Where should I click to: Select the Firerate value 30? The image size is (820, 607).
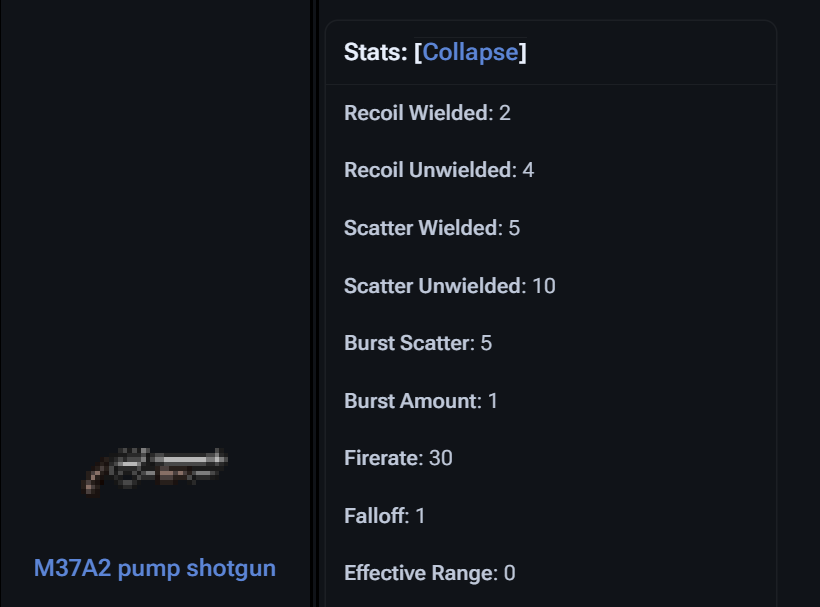pyautogui.click(x=441, y=459)
